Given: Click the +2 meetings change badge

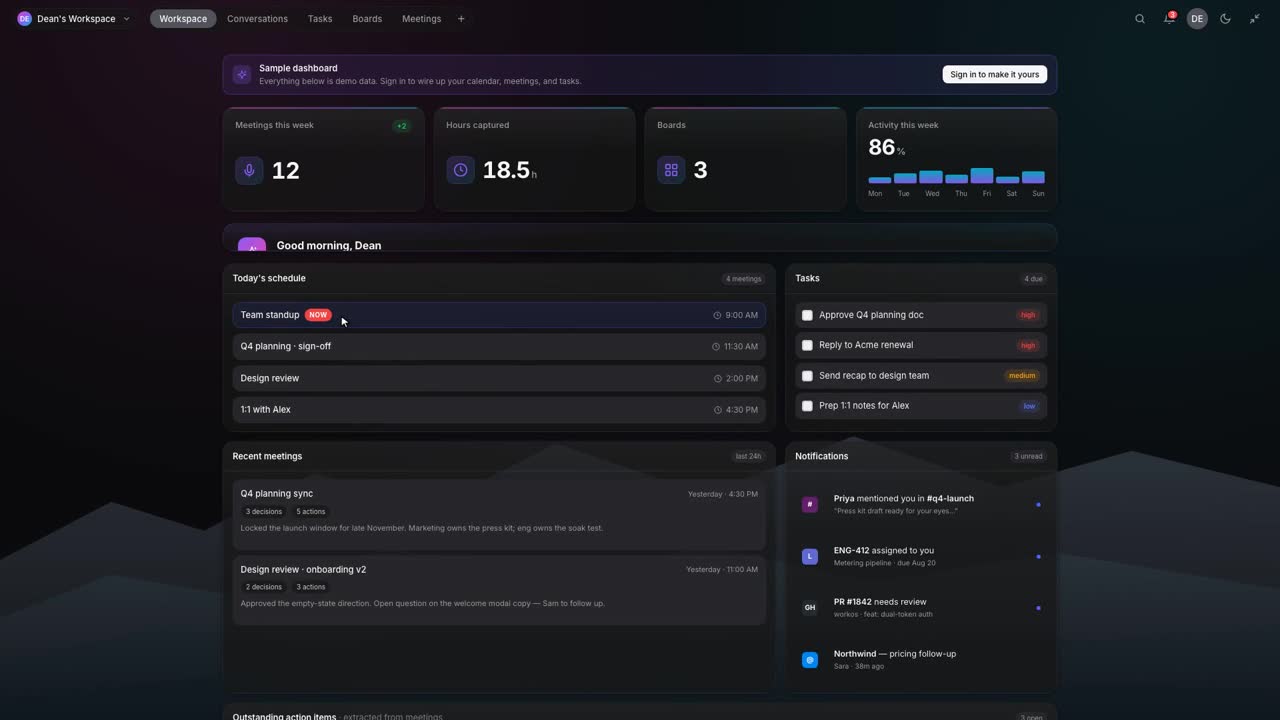Looking at the screenshot, I should click(402, 126).
